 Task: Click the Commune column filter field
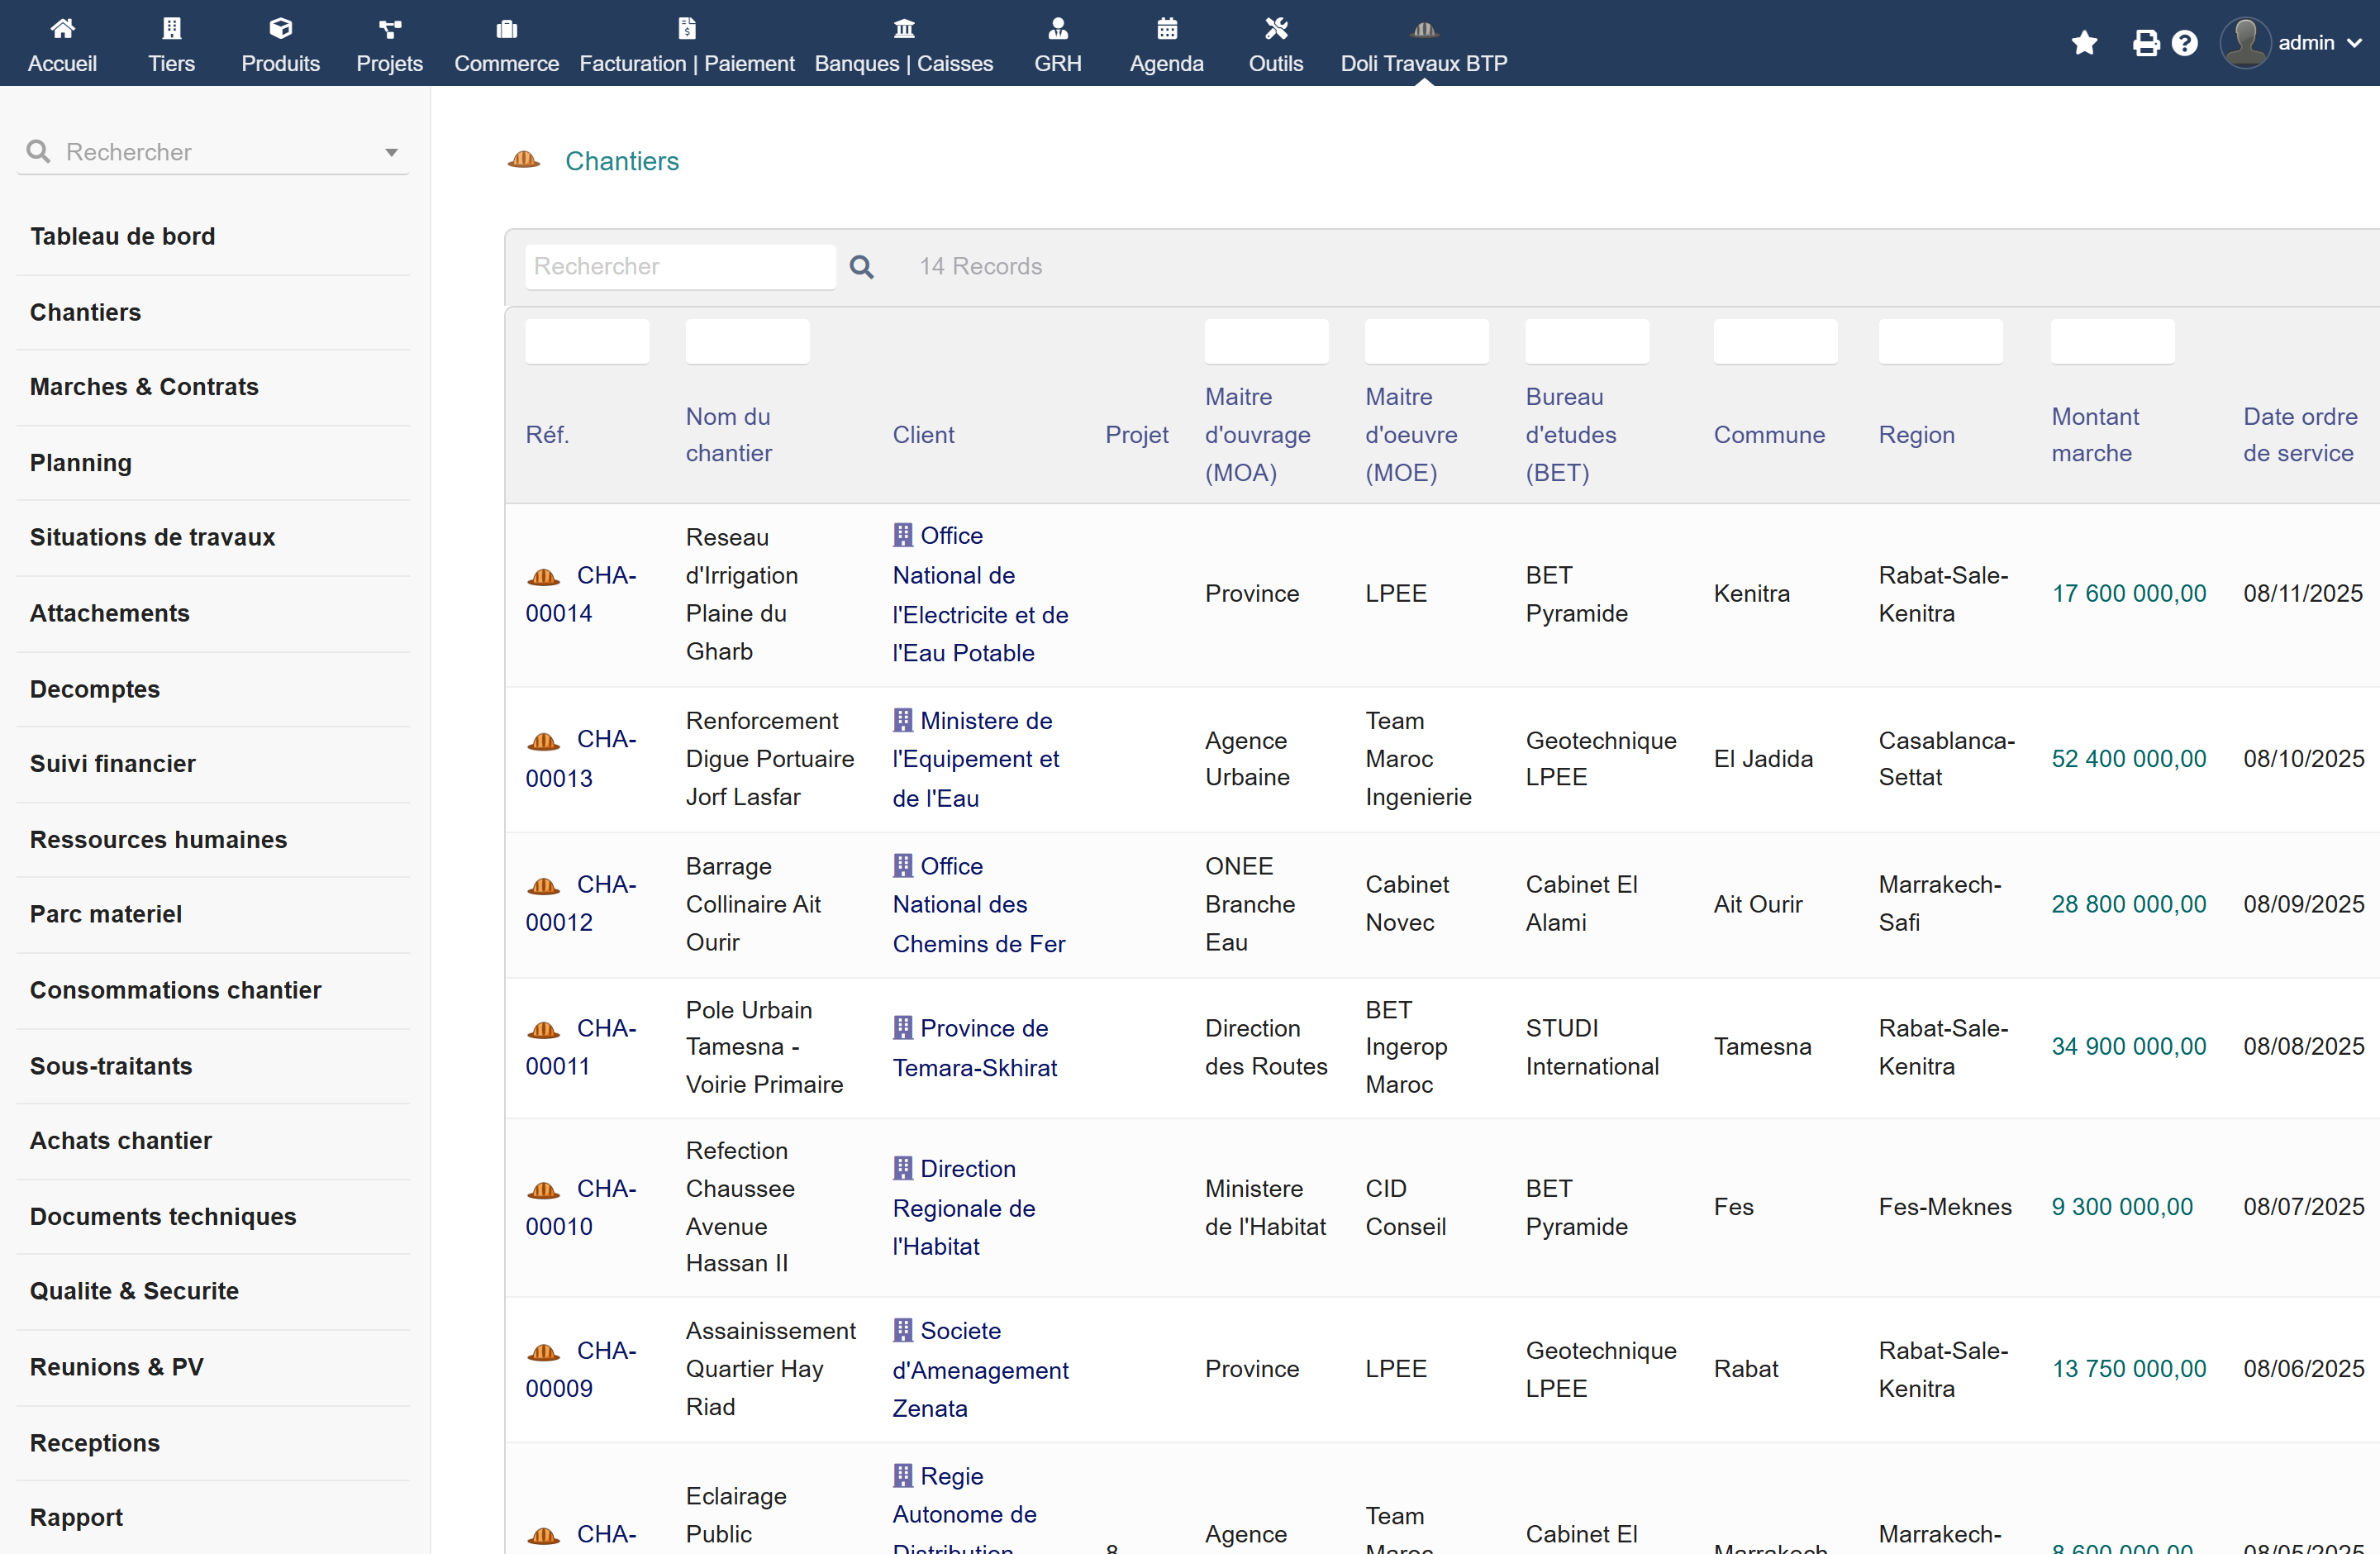pyautogui.click(x=1775, y=342)
